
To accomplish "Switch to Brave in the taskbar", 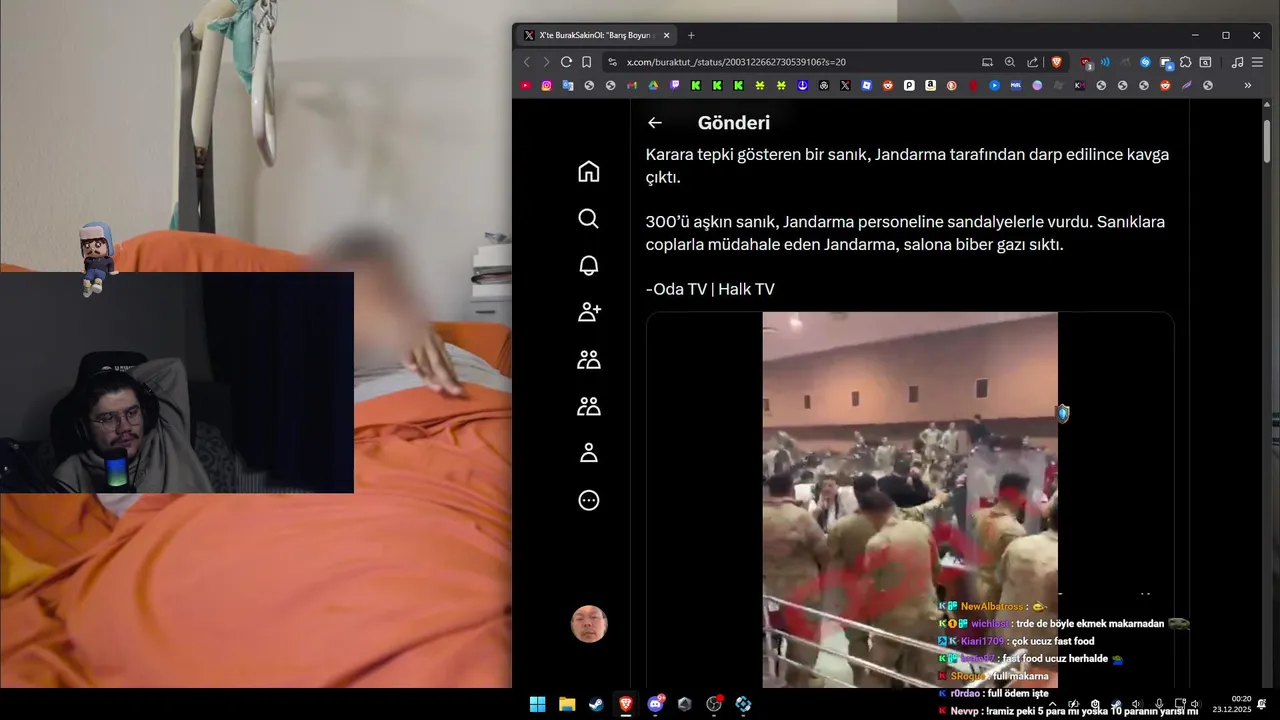I will 626,704.
